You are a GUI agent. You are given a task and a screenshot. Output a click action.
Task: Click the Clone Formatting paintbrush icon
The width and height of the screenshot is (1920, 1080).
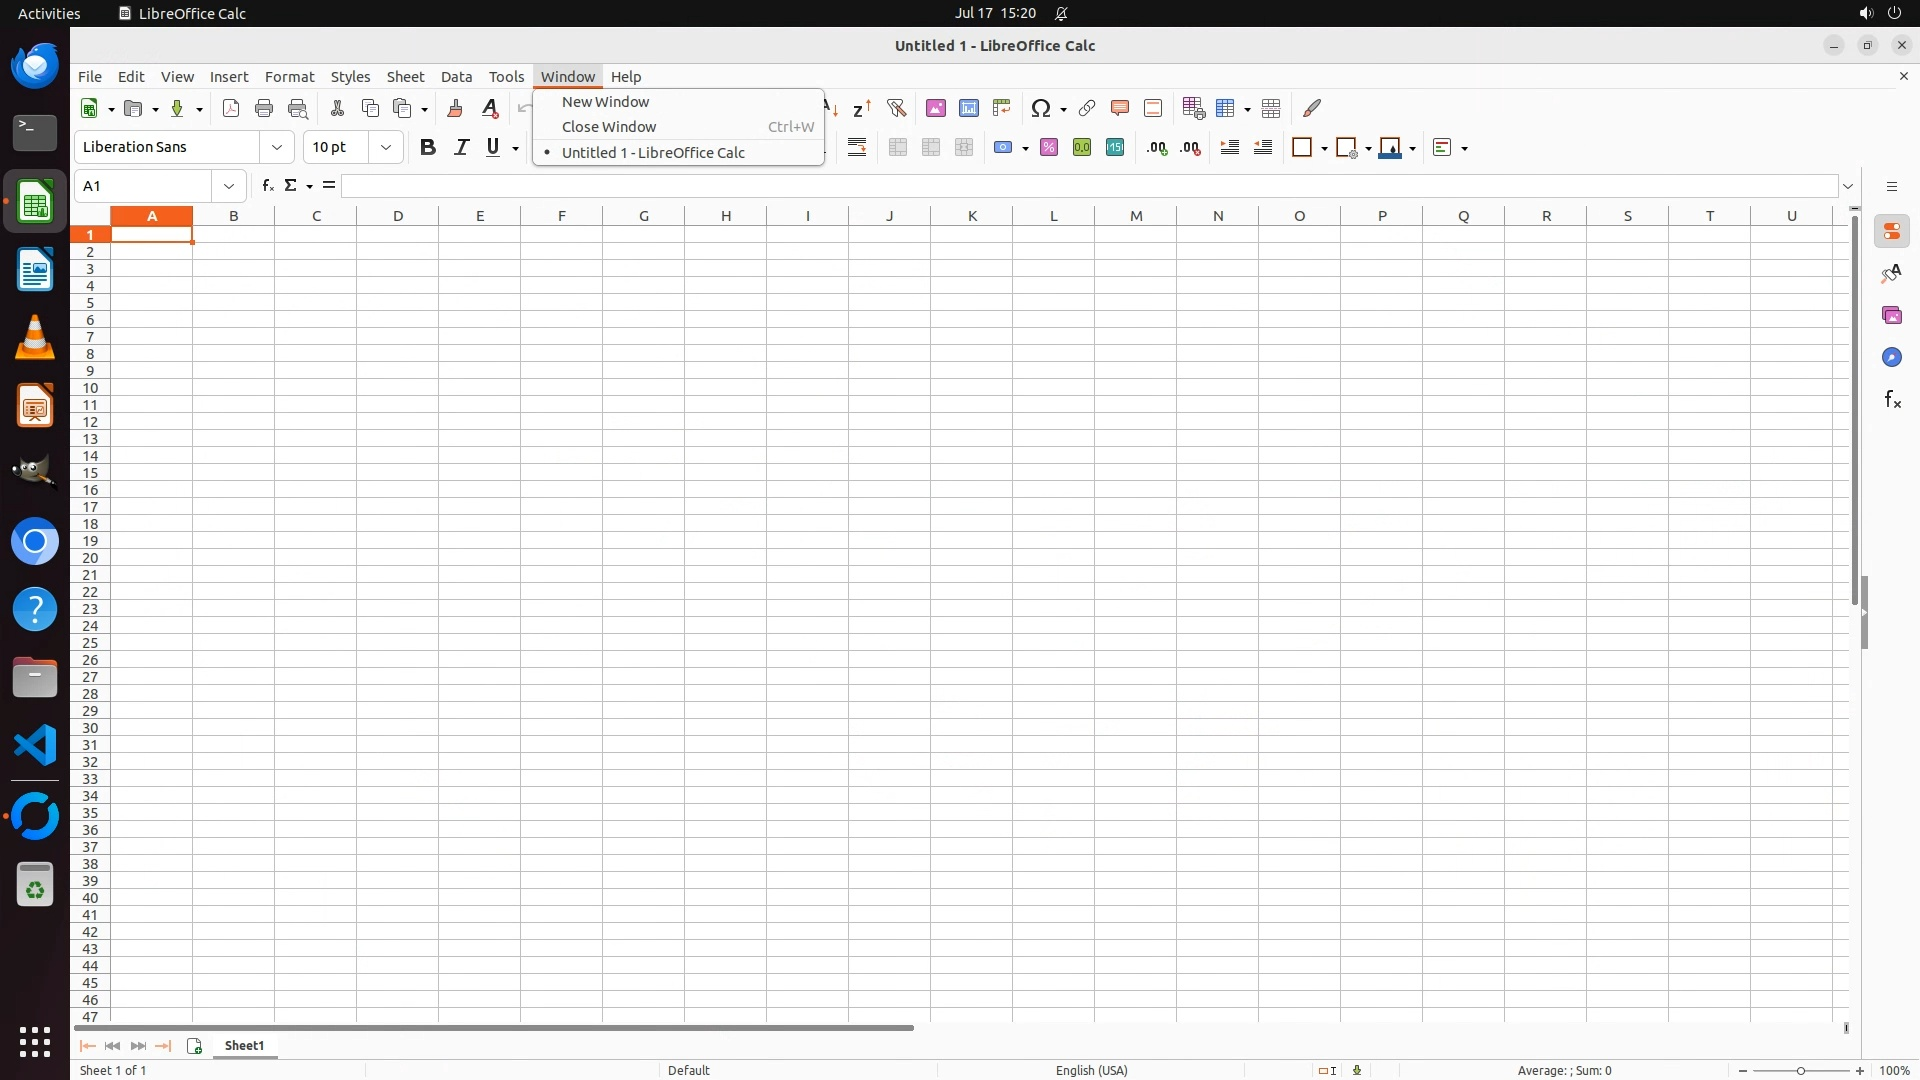pos(455,108)
